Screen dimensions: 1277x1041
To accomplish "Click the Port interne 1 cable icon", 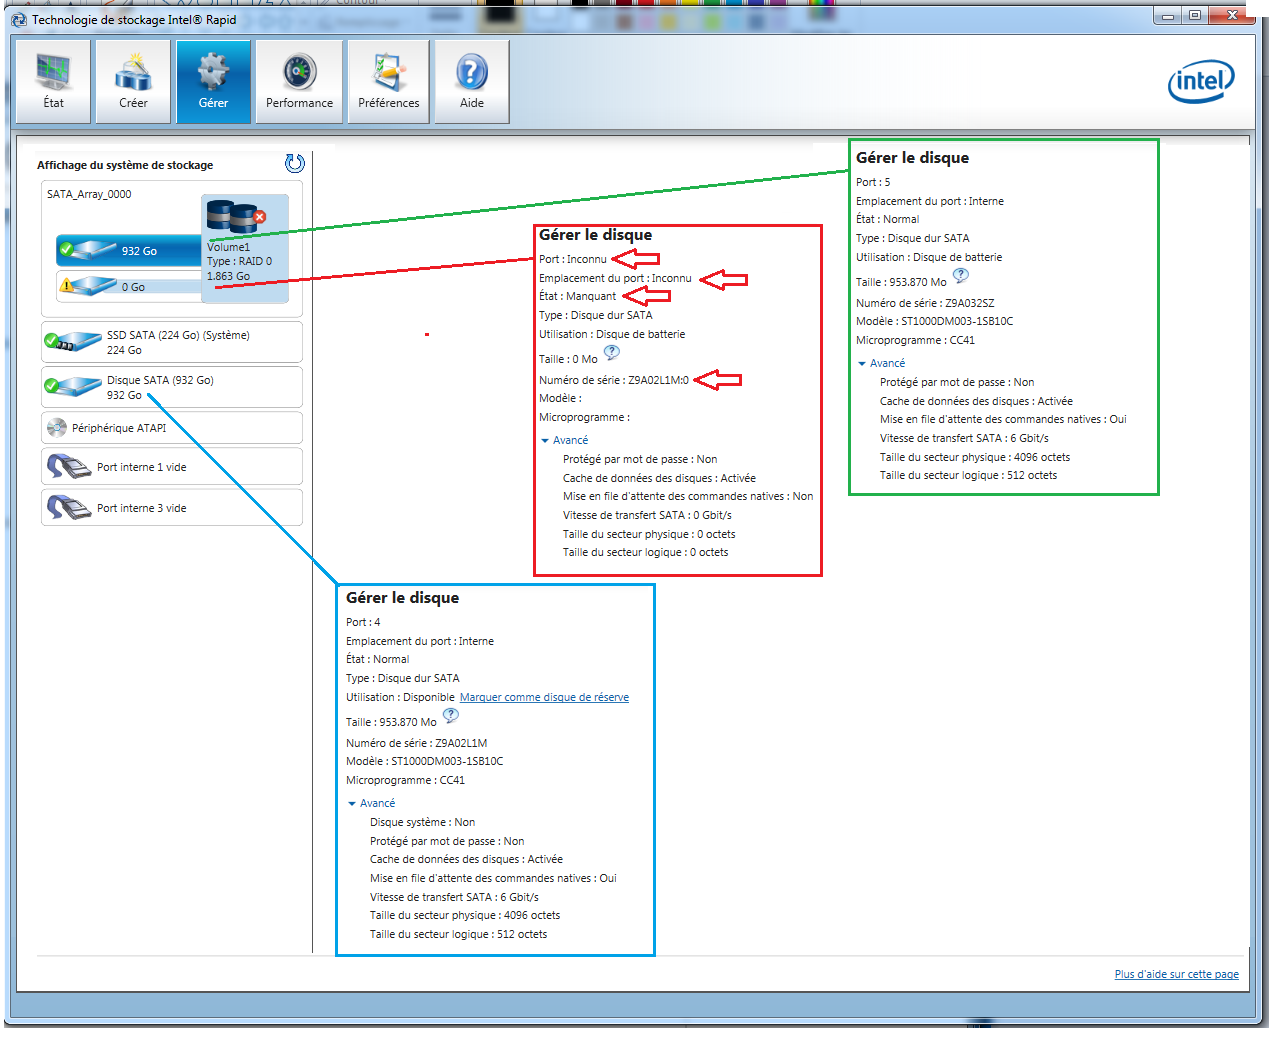I will click(69, 467).
